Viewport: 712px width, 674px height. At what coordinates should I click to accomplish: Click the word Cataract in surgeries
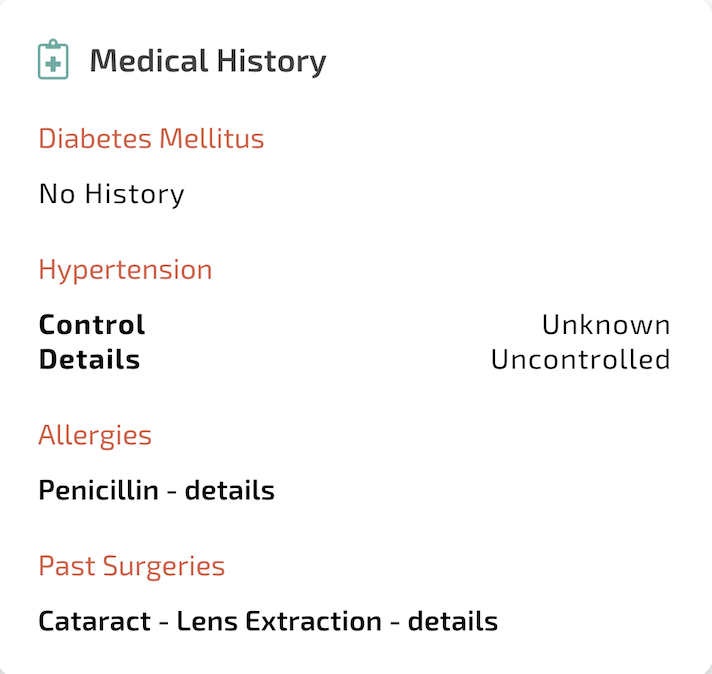pyautogui.click(x=95, y=621)
